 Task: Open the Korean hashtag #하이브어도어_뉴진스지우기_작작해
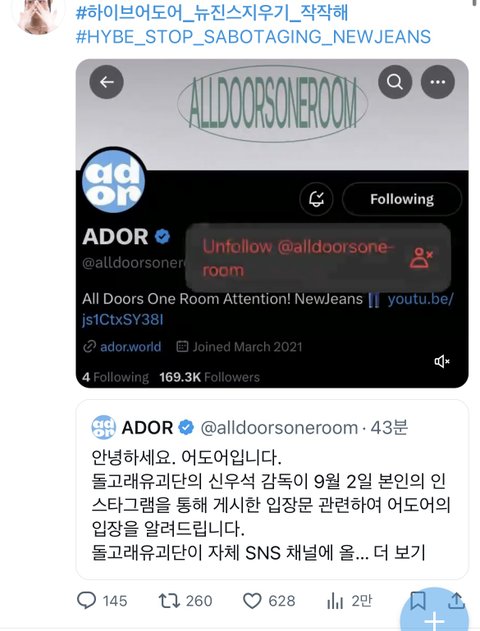tap(212, 13)
